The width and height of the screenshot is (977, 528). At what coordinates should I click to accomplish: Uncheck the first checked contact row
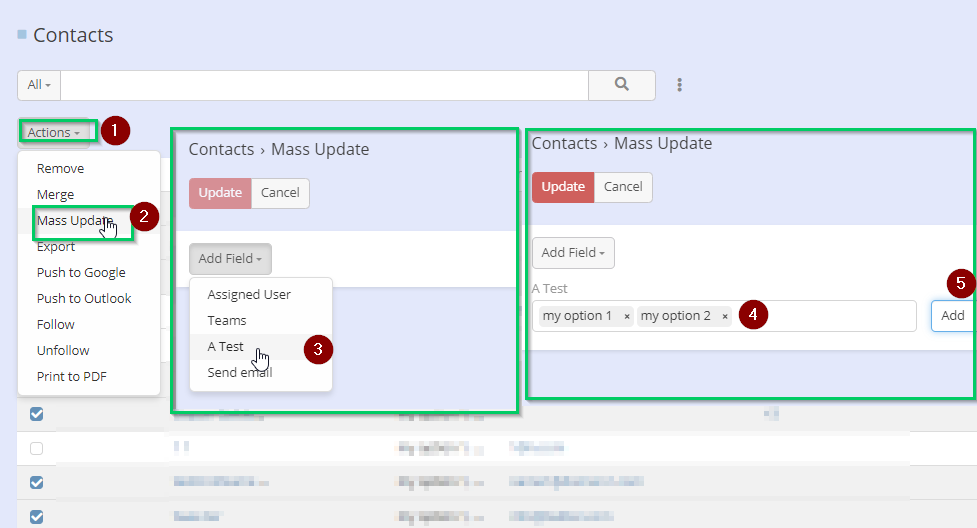click(37, 414)
